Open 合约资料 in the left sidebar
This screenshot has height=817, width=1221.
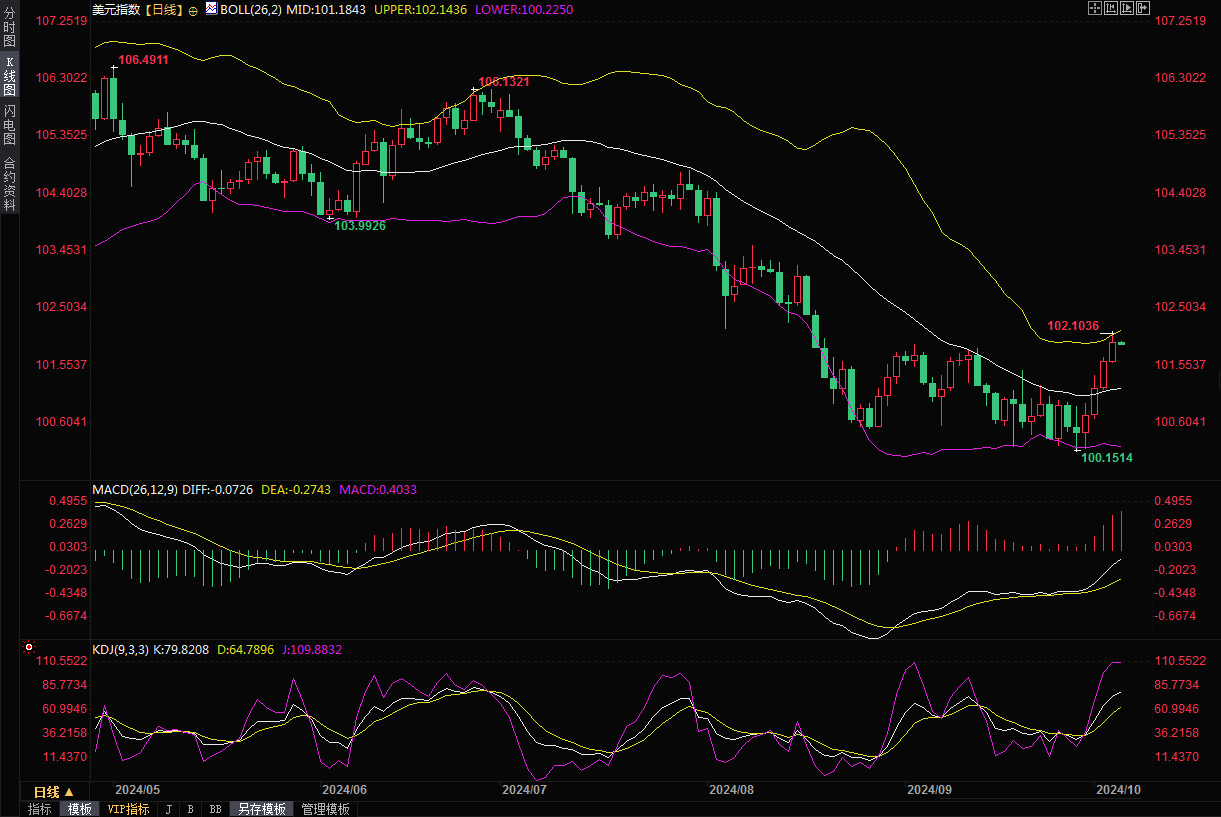tap(9, 184)
